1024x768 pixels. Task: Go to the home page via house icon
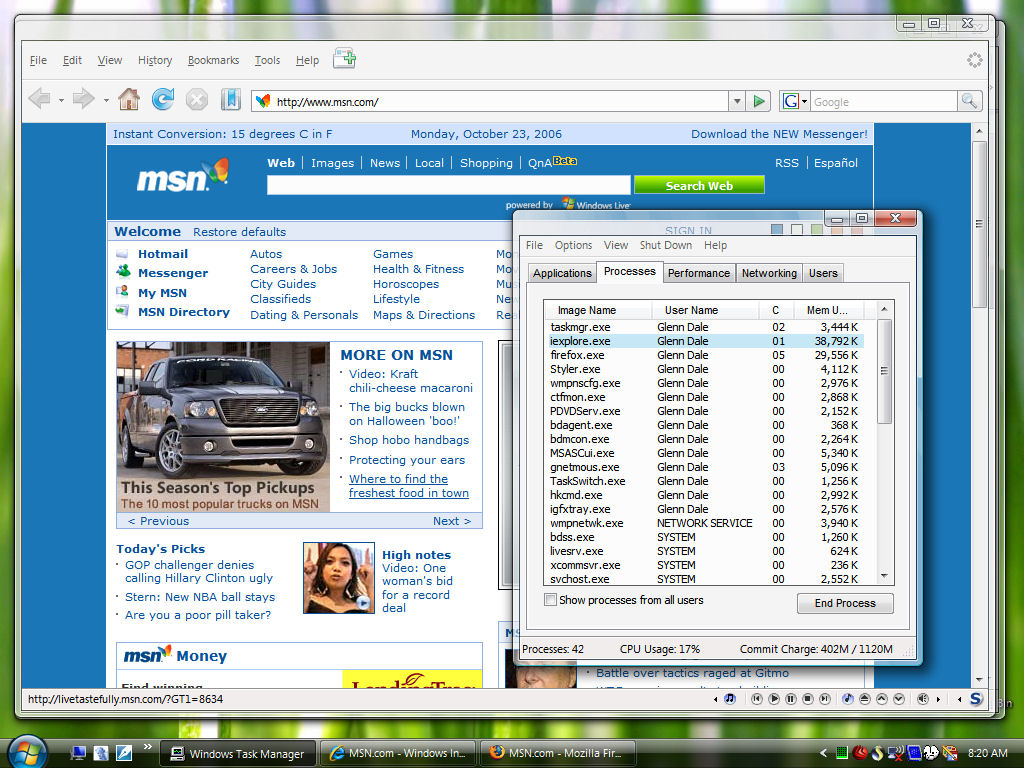pyautogui.click(x=129, y=99)
